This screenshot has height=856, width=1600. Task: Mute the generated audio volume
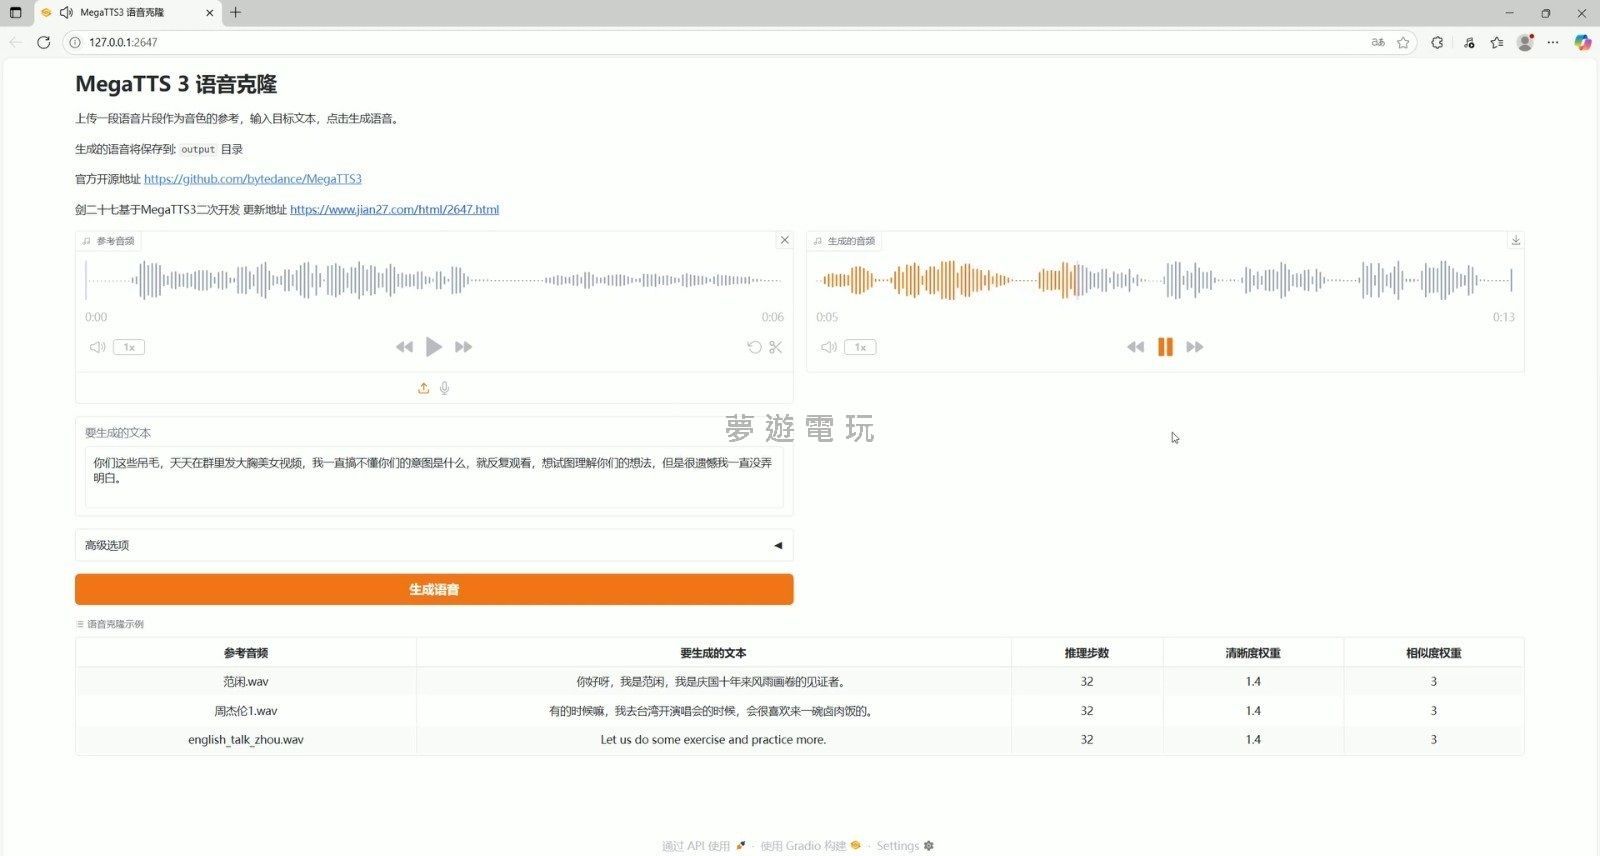pyautogui.click(x=828, y=347)
